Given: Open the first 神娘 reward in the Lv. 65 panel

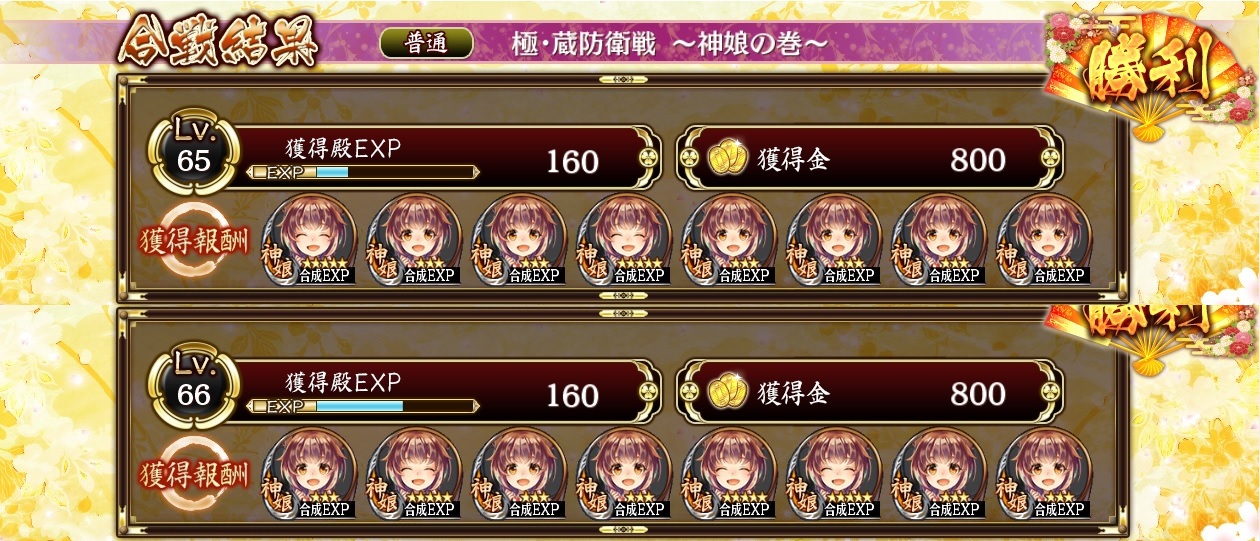Looking at the screenshot, I should 309,240.
